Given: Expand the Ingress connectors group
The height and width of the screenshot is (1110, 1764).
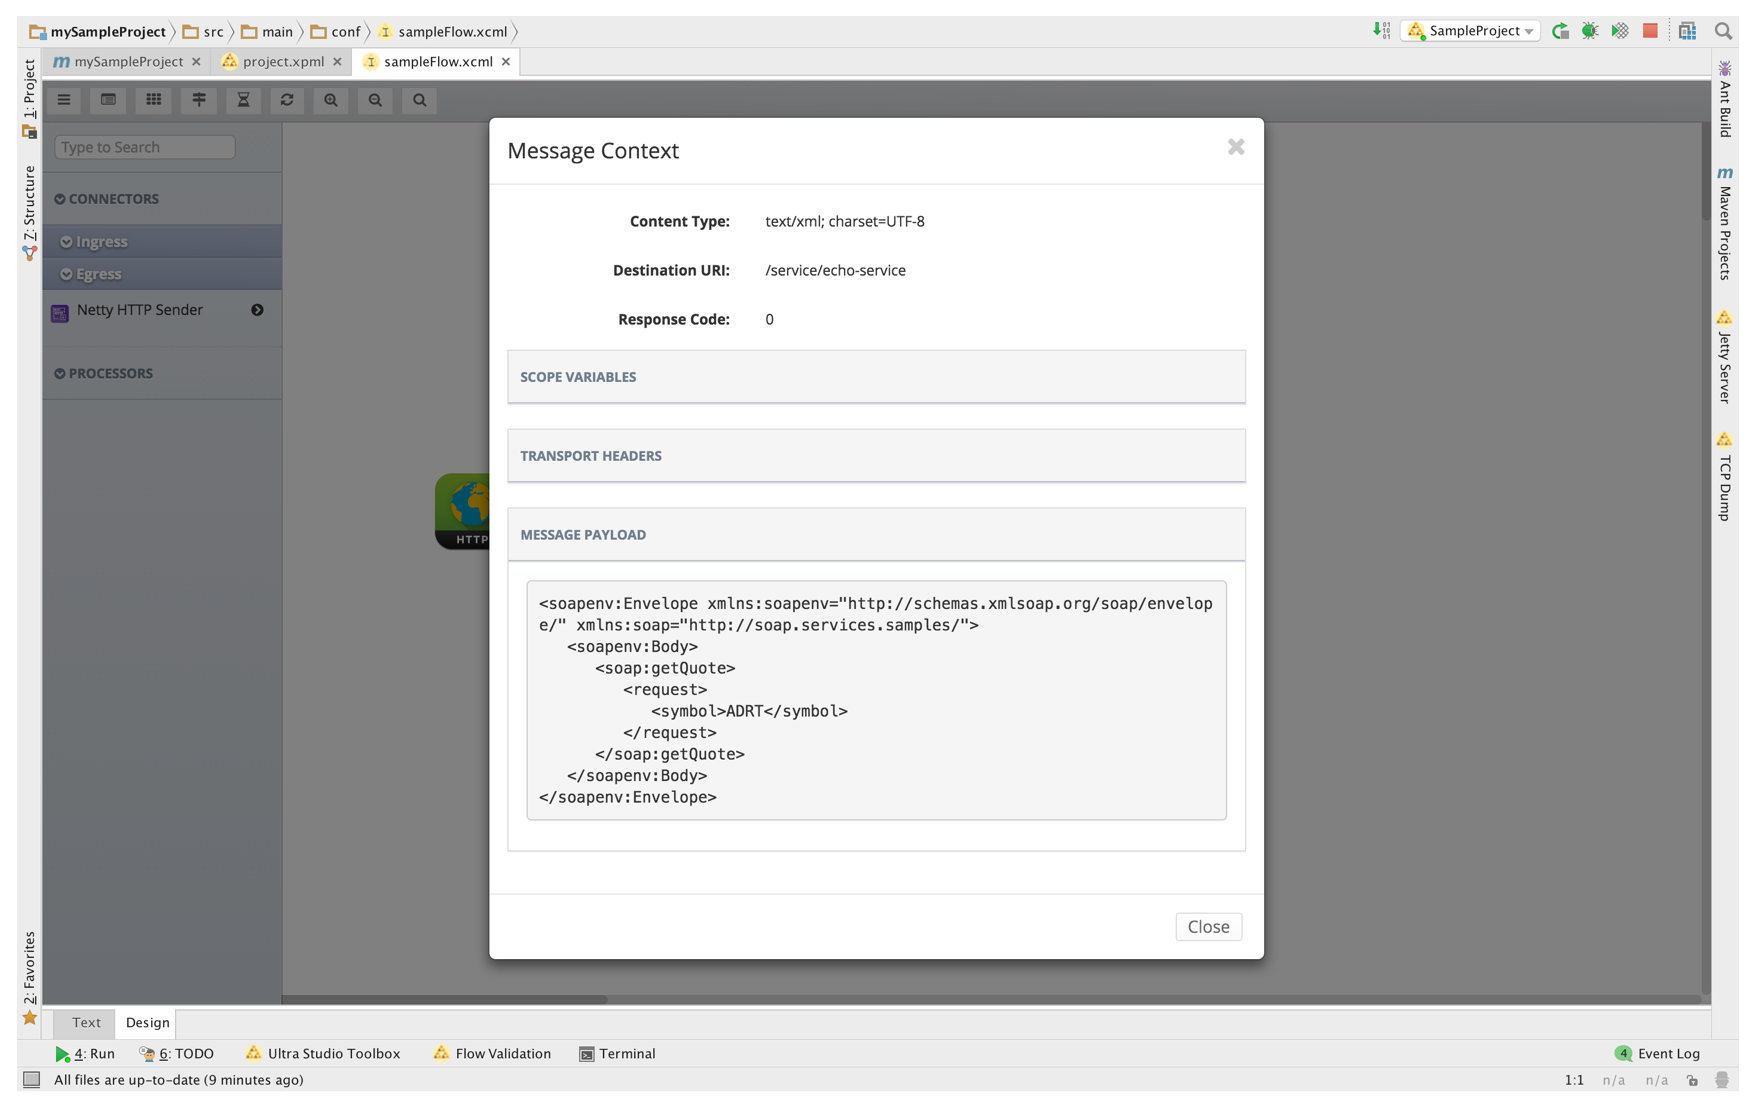Looking at the screenshot, I should coord(161,242).
